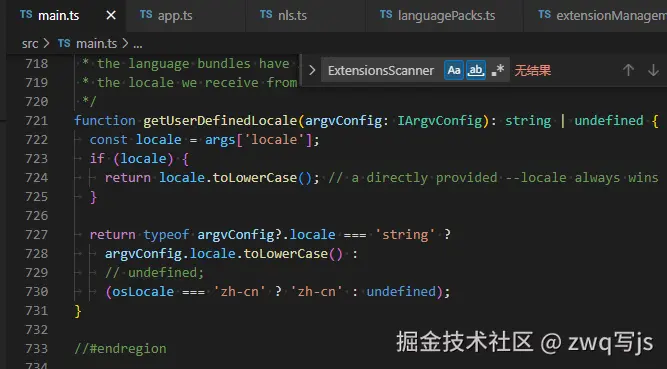Image resolution: width=667 pixels, height=369 pixels.
Task: Click 无结果 no-results label
Action: (x=533, y=70)
